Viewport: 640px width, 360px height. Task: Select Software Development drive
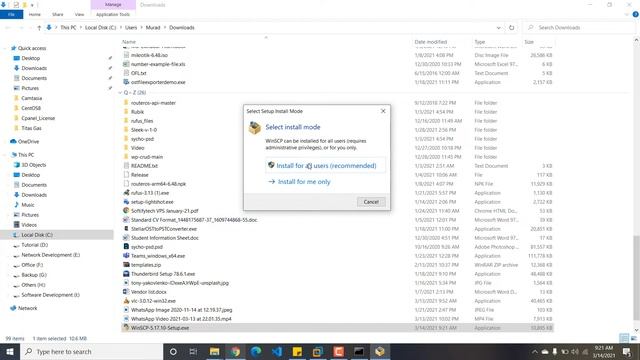point(50,295)
